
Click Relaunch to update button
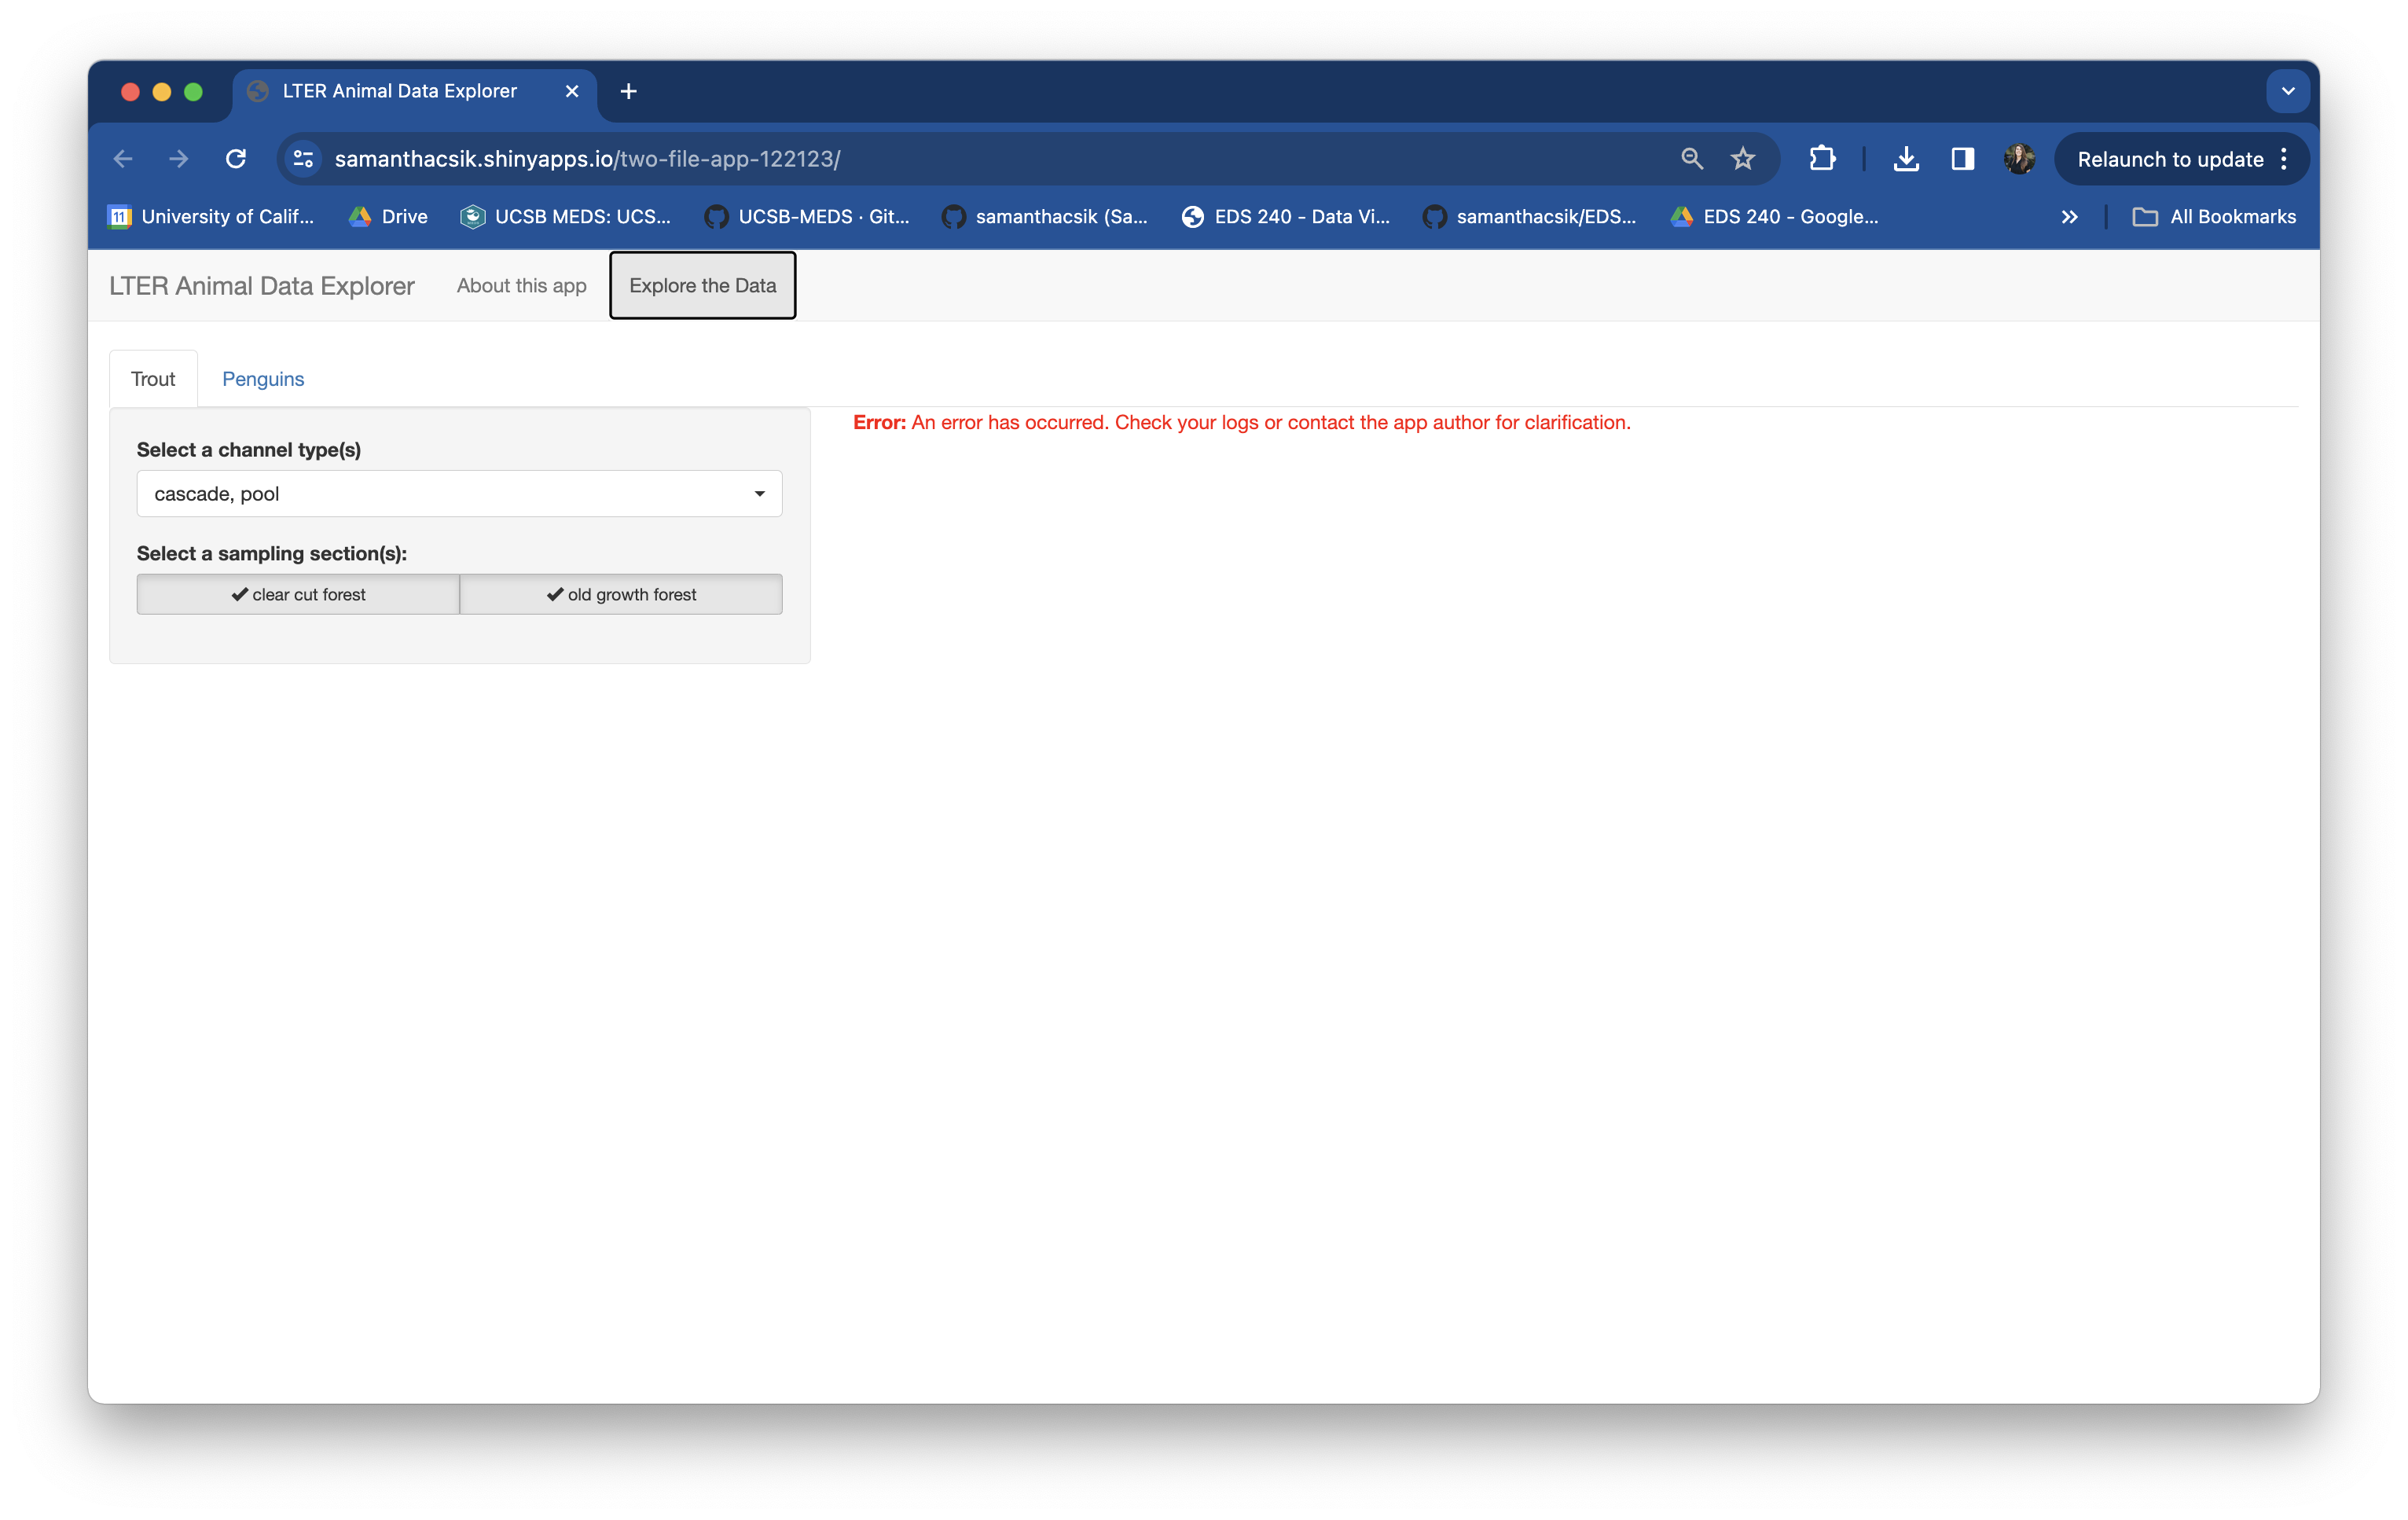coord(2169,159)
